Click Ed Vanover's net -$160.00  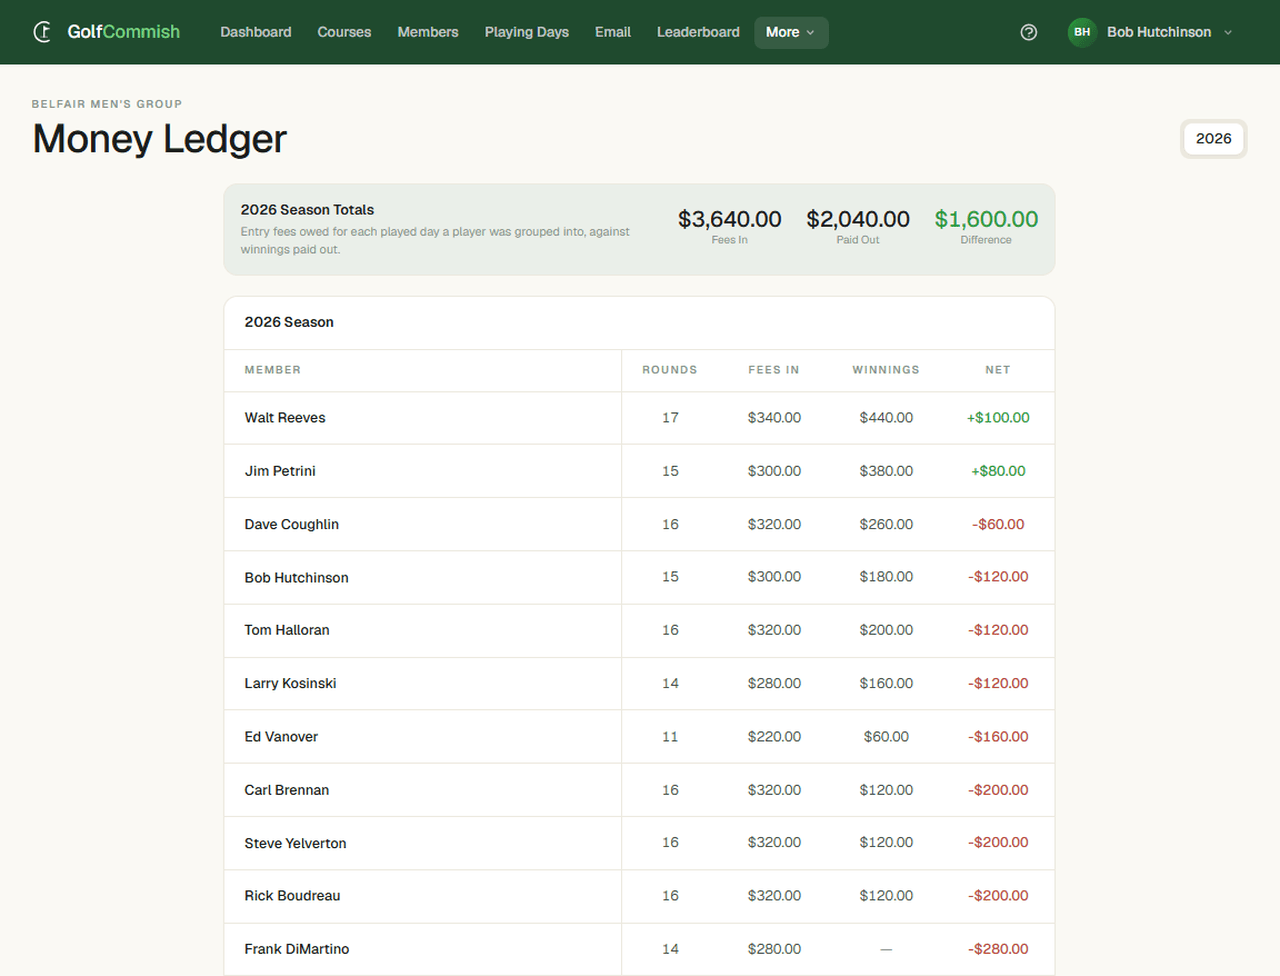coord(998,737)
